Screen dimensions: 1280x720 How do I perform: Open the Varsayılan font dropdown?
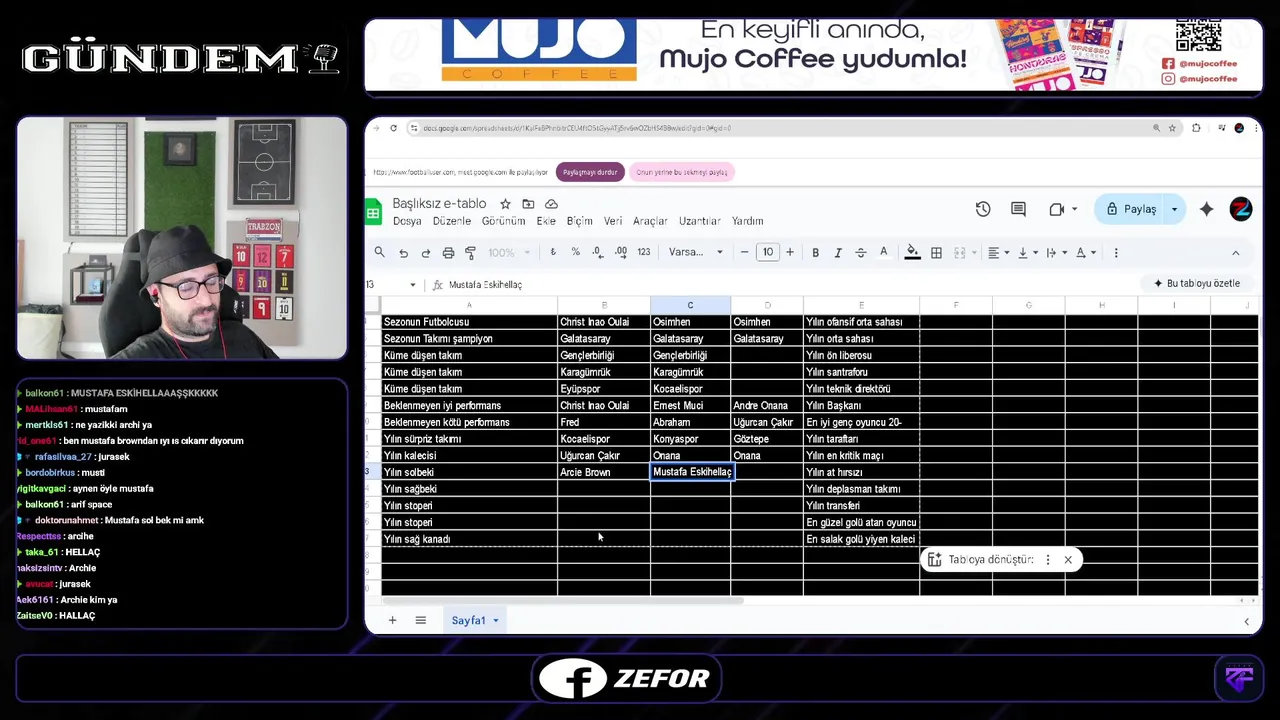(x=696, y=253)
